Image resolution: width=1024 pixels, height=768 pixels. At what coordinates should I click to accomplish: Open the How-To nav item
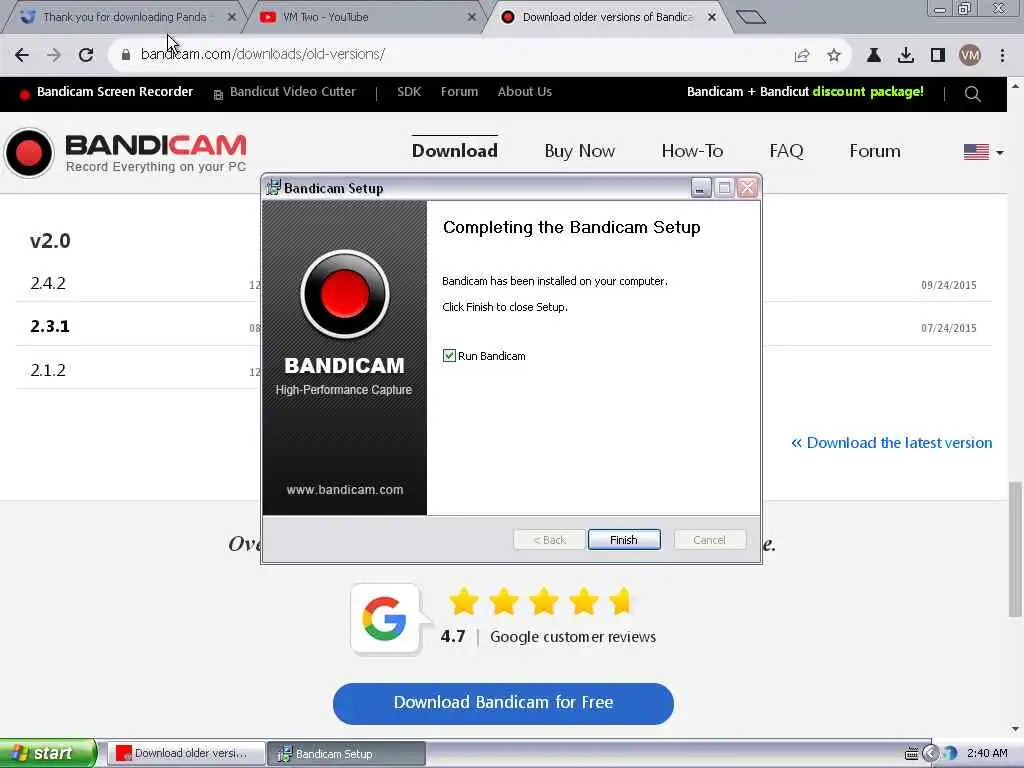click(x=692, y=151)
